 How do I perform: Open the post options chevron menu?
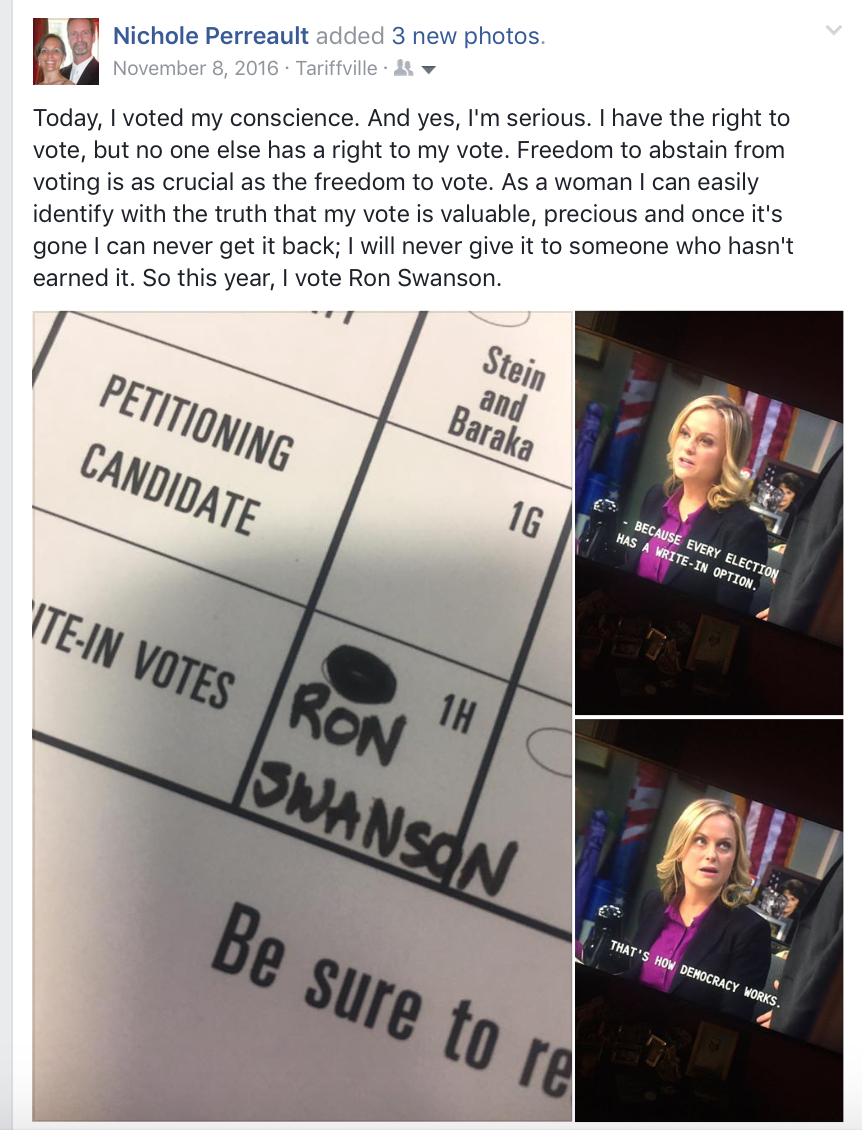coord(833,30)
